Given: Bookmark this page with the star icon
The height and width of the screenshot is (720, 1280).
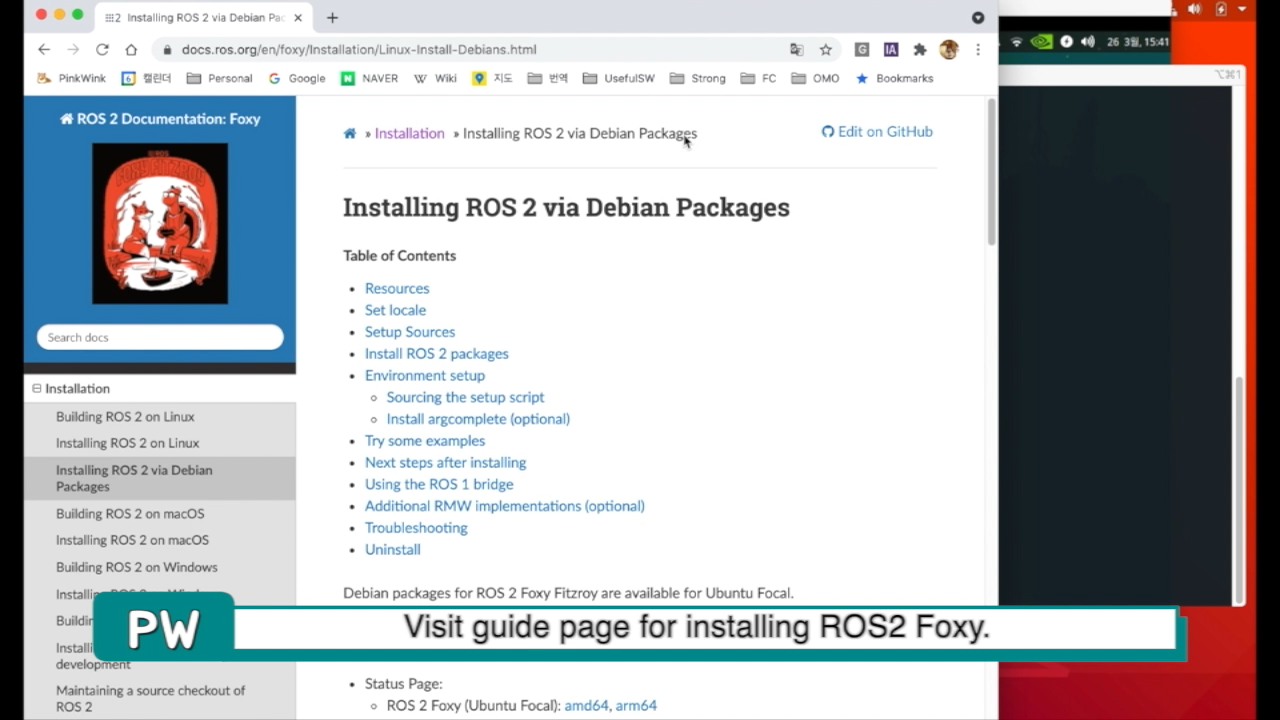Looking at the screenshot, I should [x=826, y=49].
